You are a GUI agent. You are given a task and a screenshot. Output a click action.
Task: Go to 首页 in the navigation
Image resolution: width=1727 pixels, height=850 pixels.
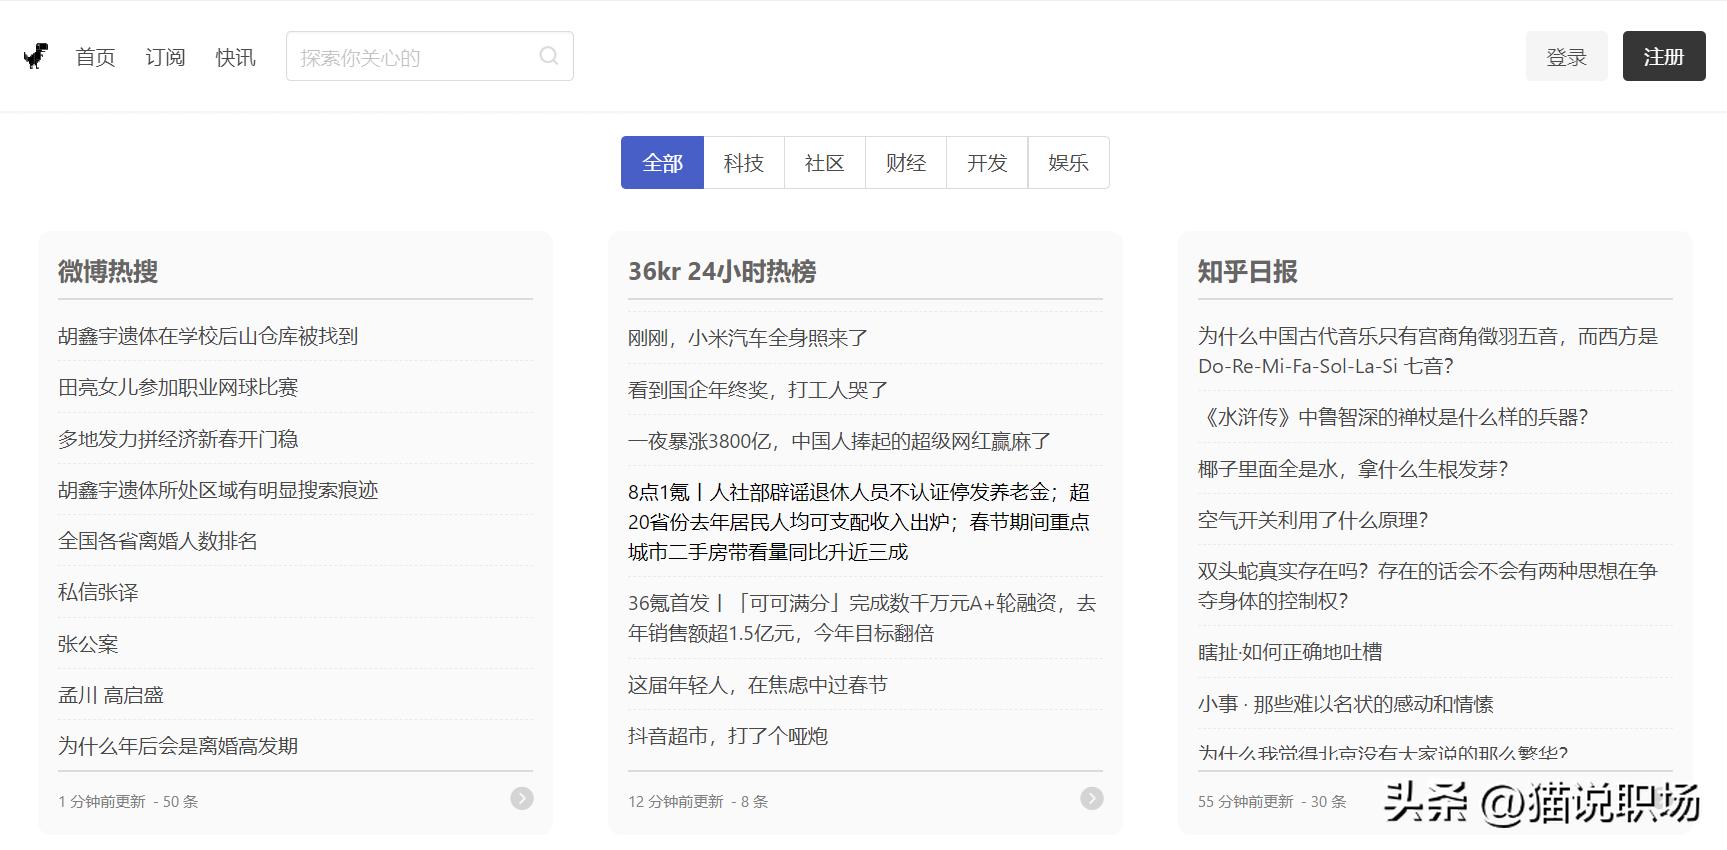[95, 57]
